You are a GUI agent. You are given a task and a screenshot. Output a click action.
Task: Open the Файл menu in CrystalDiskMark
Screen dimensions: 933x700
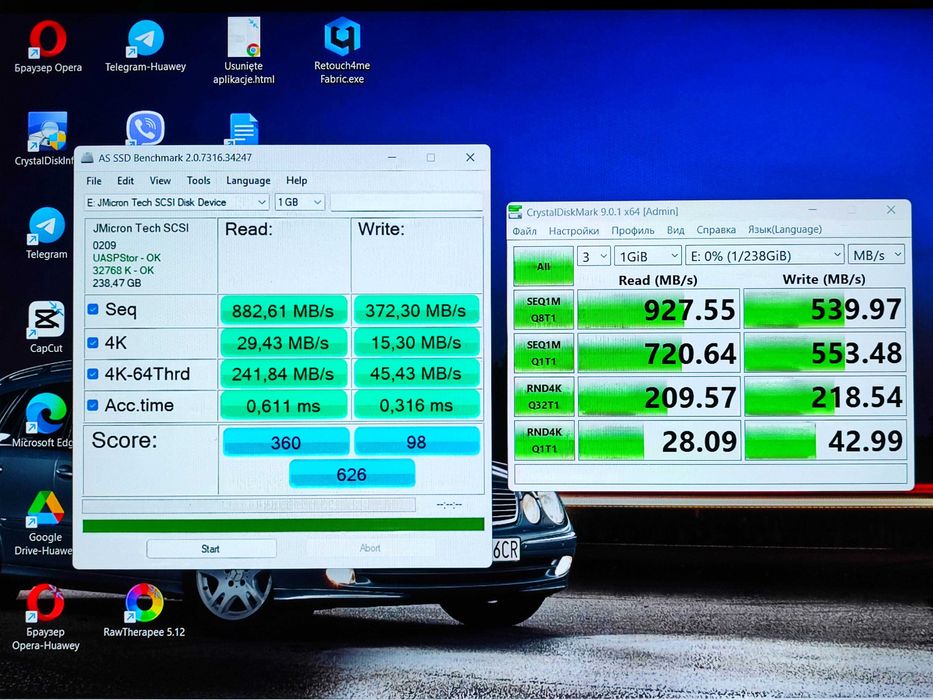point(525,230)
